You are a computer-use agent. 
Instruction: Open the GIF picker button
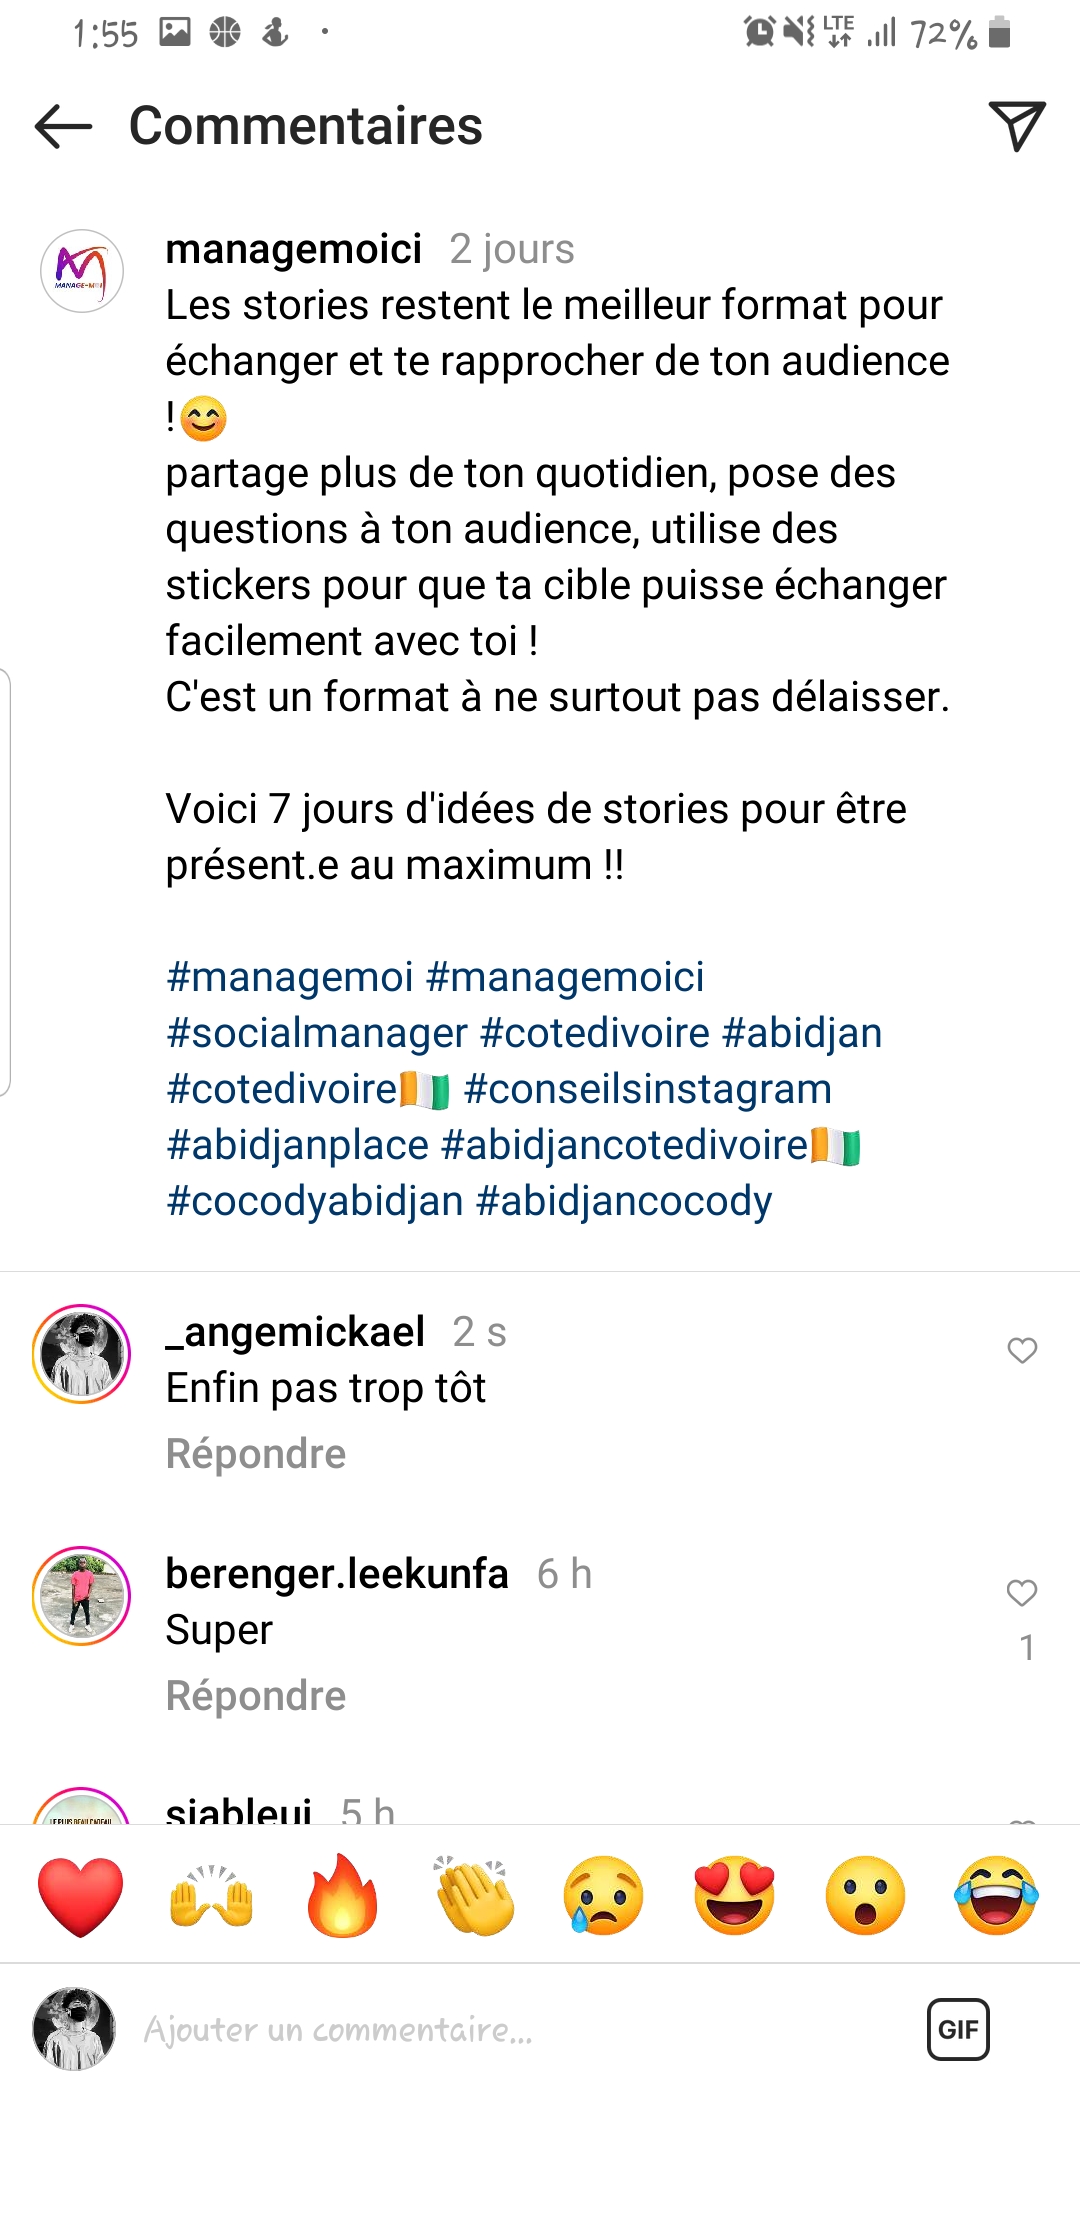[x=958, y=2029]
